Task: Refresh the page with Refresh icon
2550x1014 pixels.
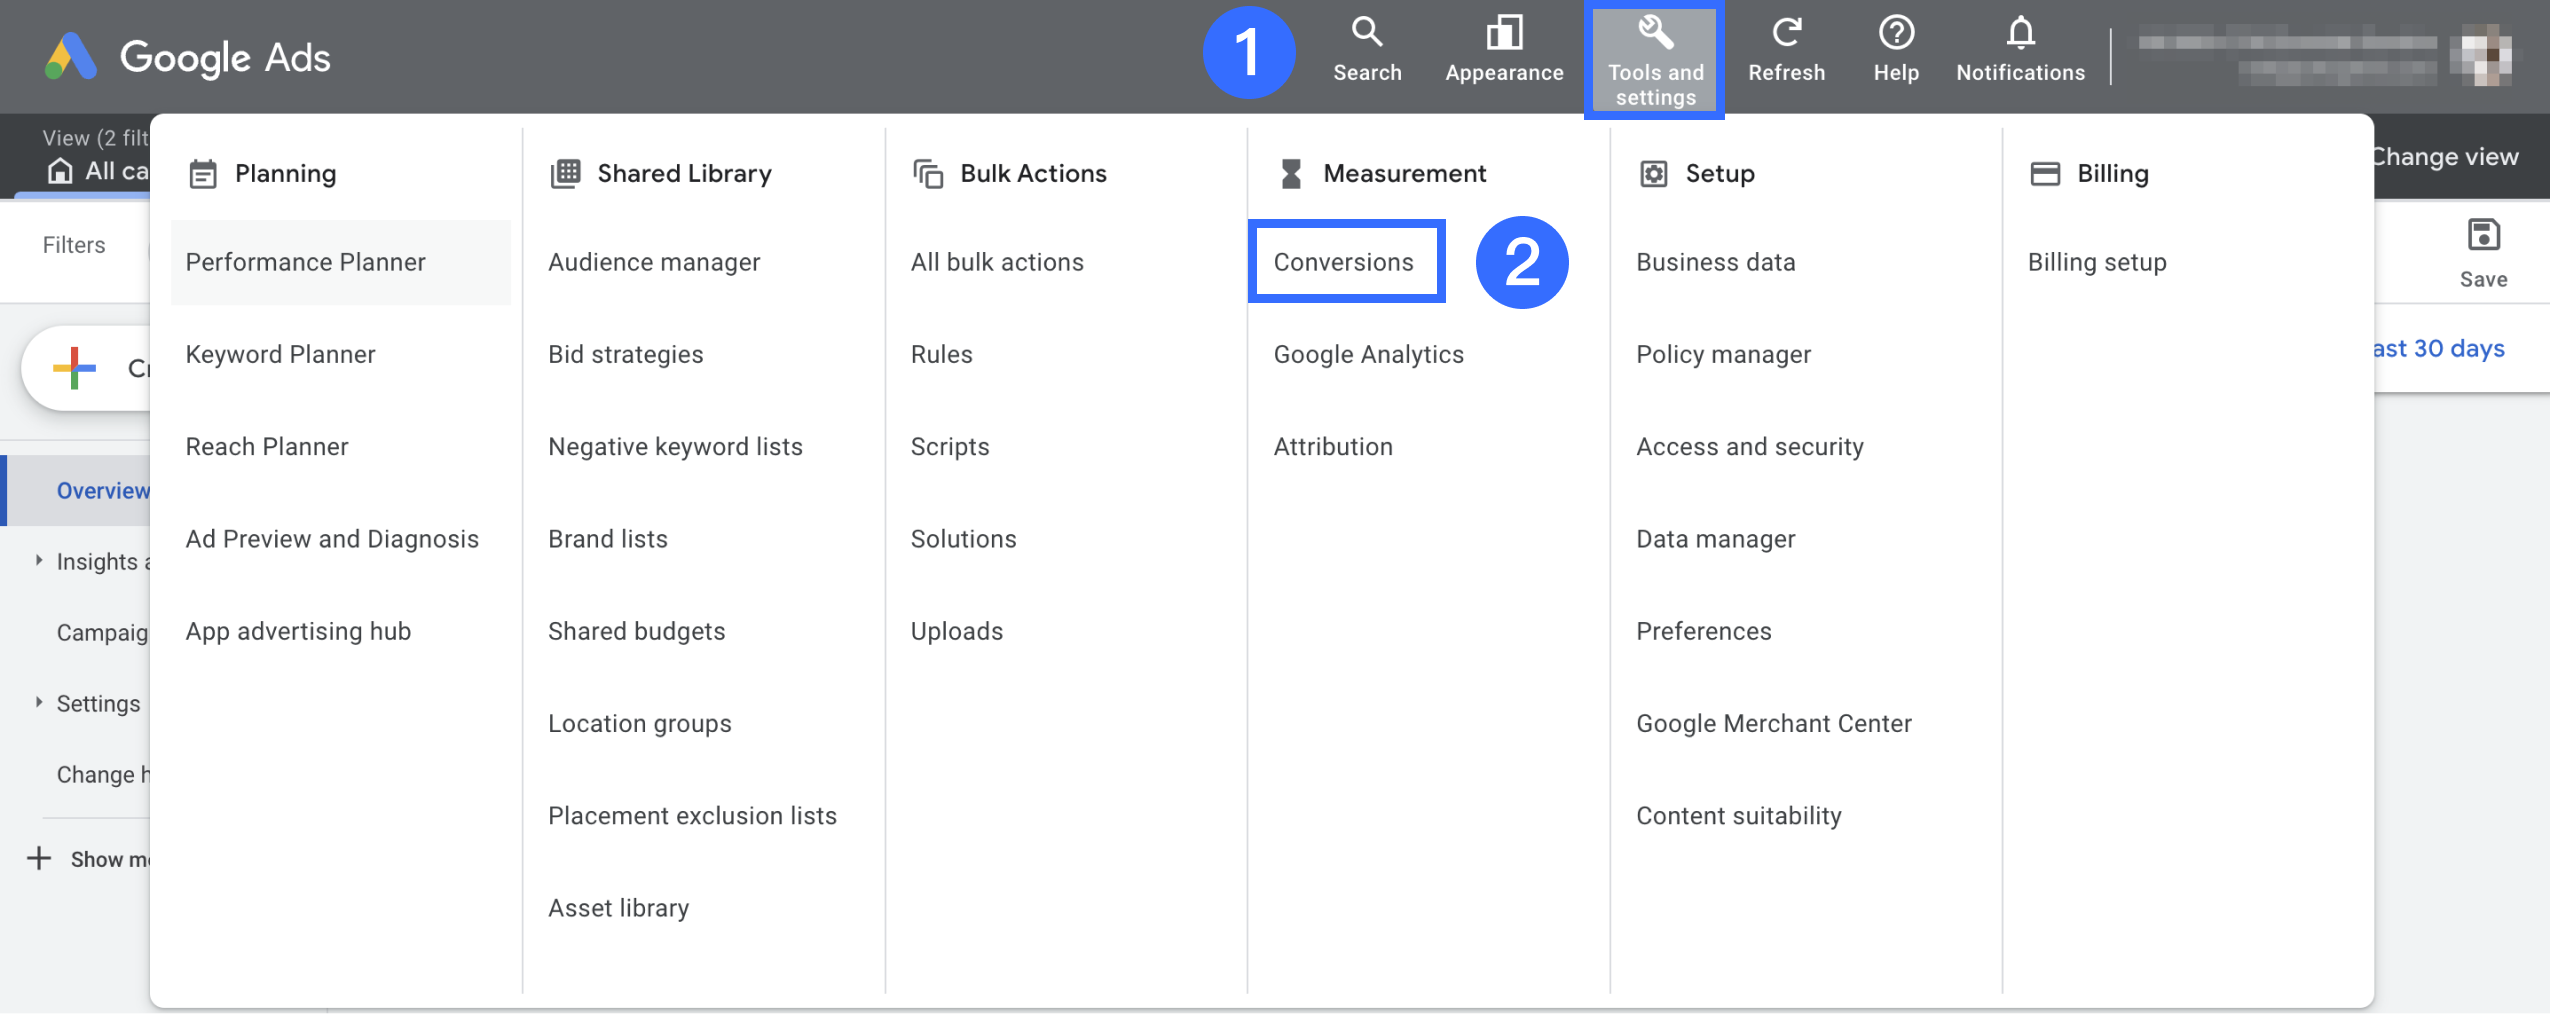Action: click(x=1786, y=33)
